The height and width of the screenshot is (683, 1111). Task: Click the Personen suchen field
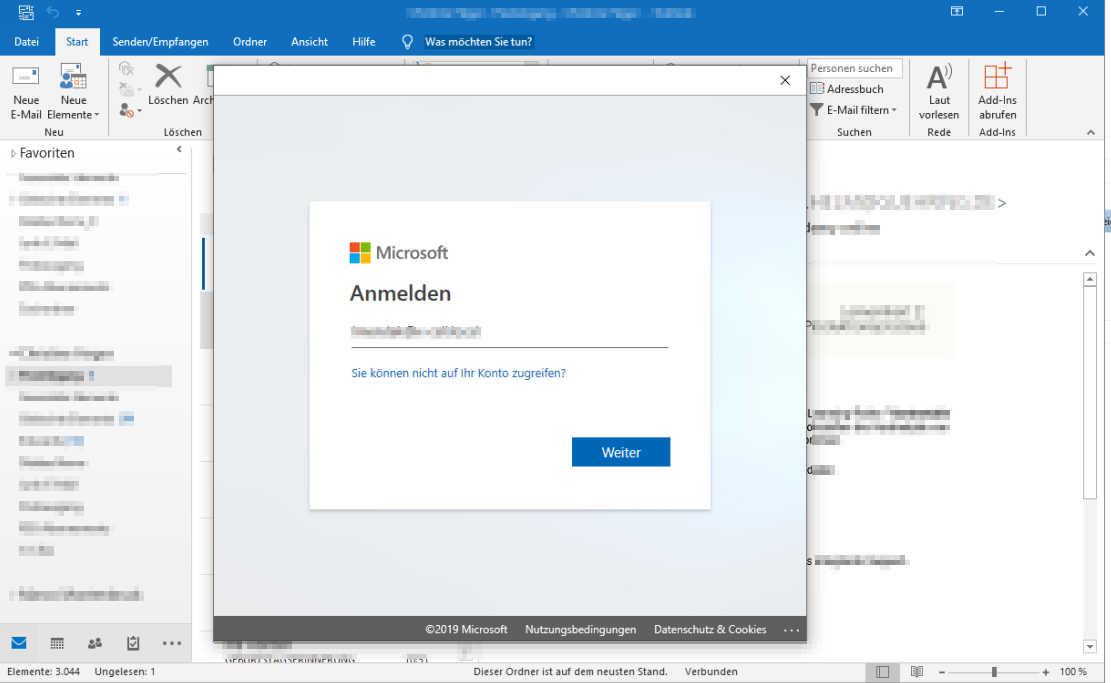coord(855,68)
